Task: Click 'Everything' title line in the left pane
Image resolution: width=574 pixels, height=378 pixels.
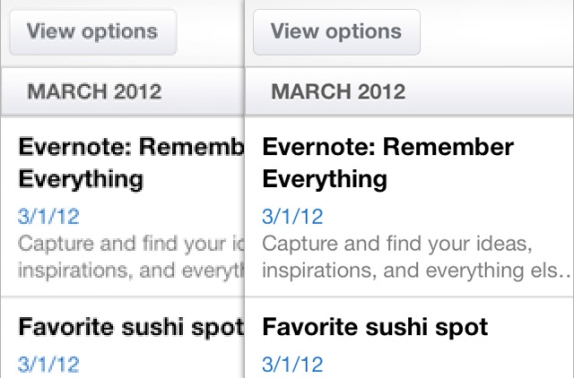Action: [81, 179]
